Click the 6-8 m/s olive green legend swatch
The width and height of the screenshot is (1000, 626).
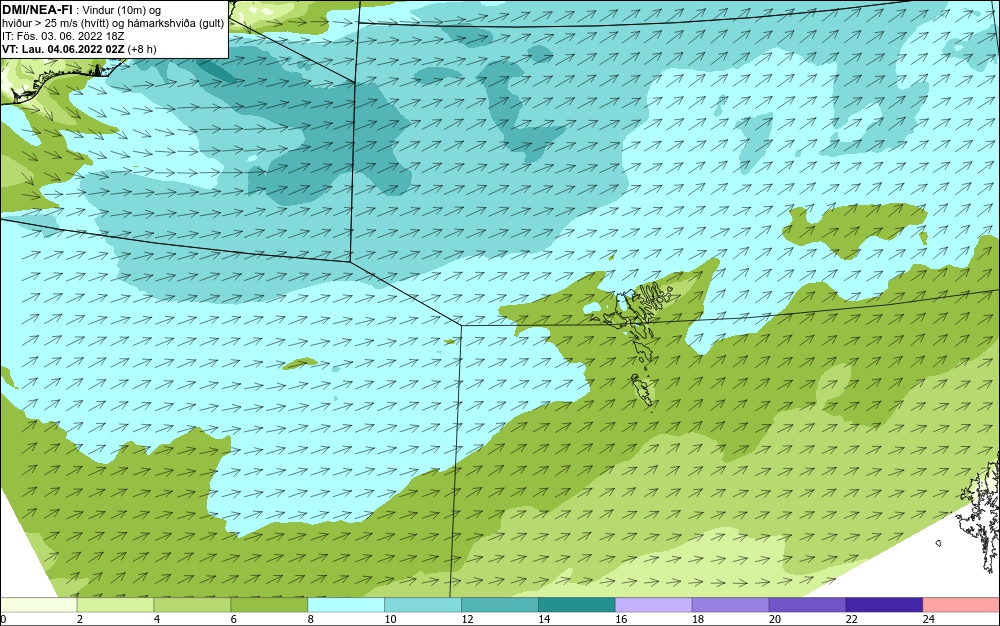point(269,604)
